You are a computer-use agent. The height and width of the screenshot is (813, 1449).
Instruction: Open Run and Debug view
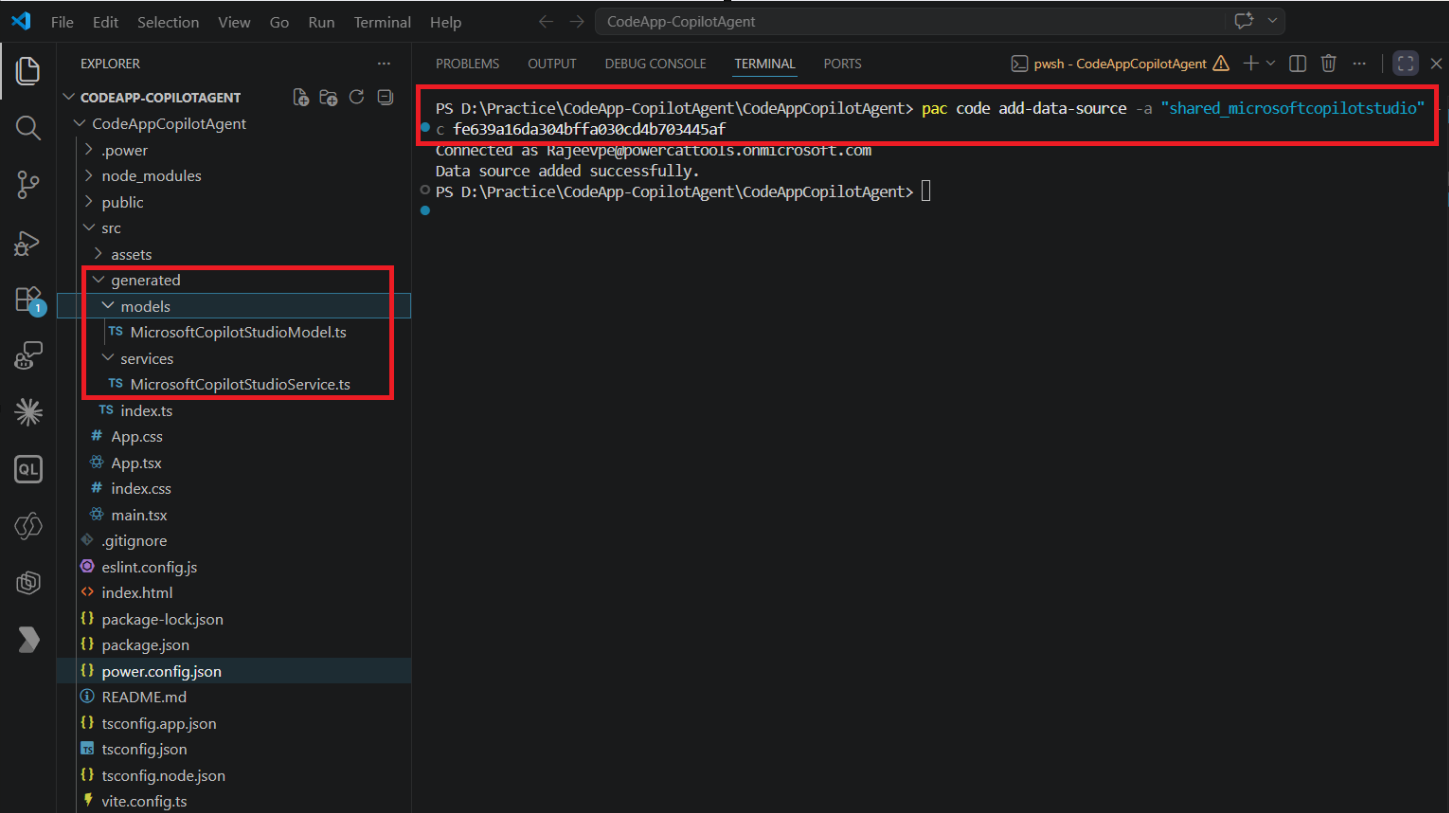click(28, 242)
